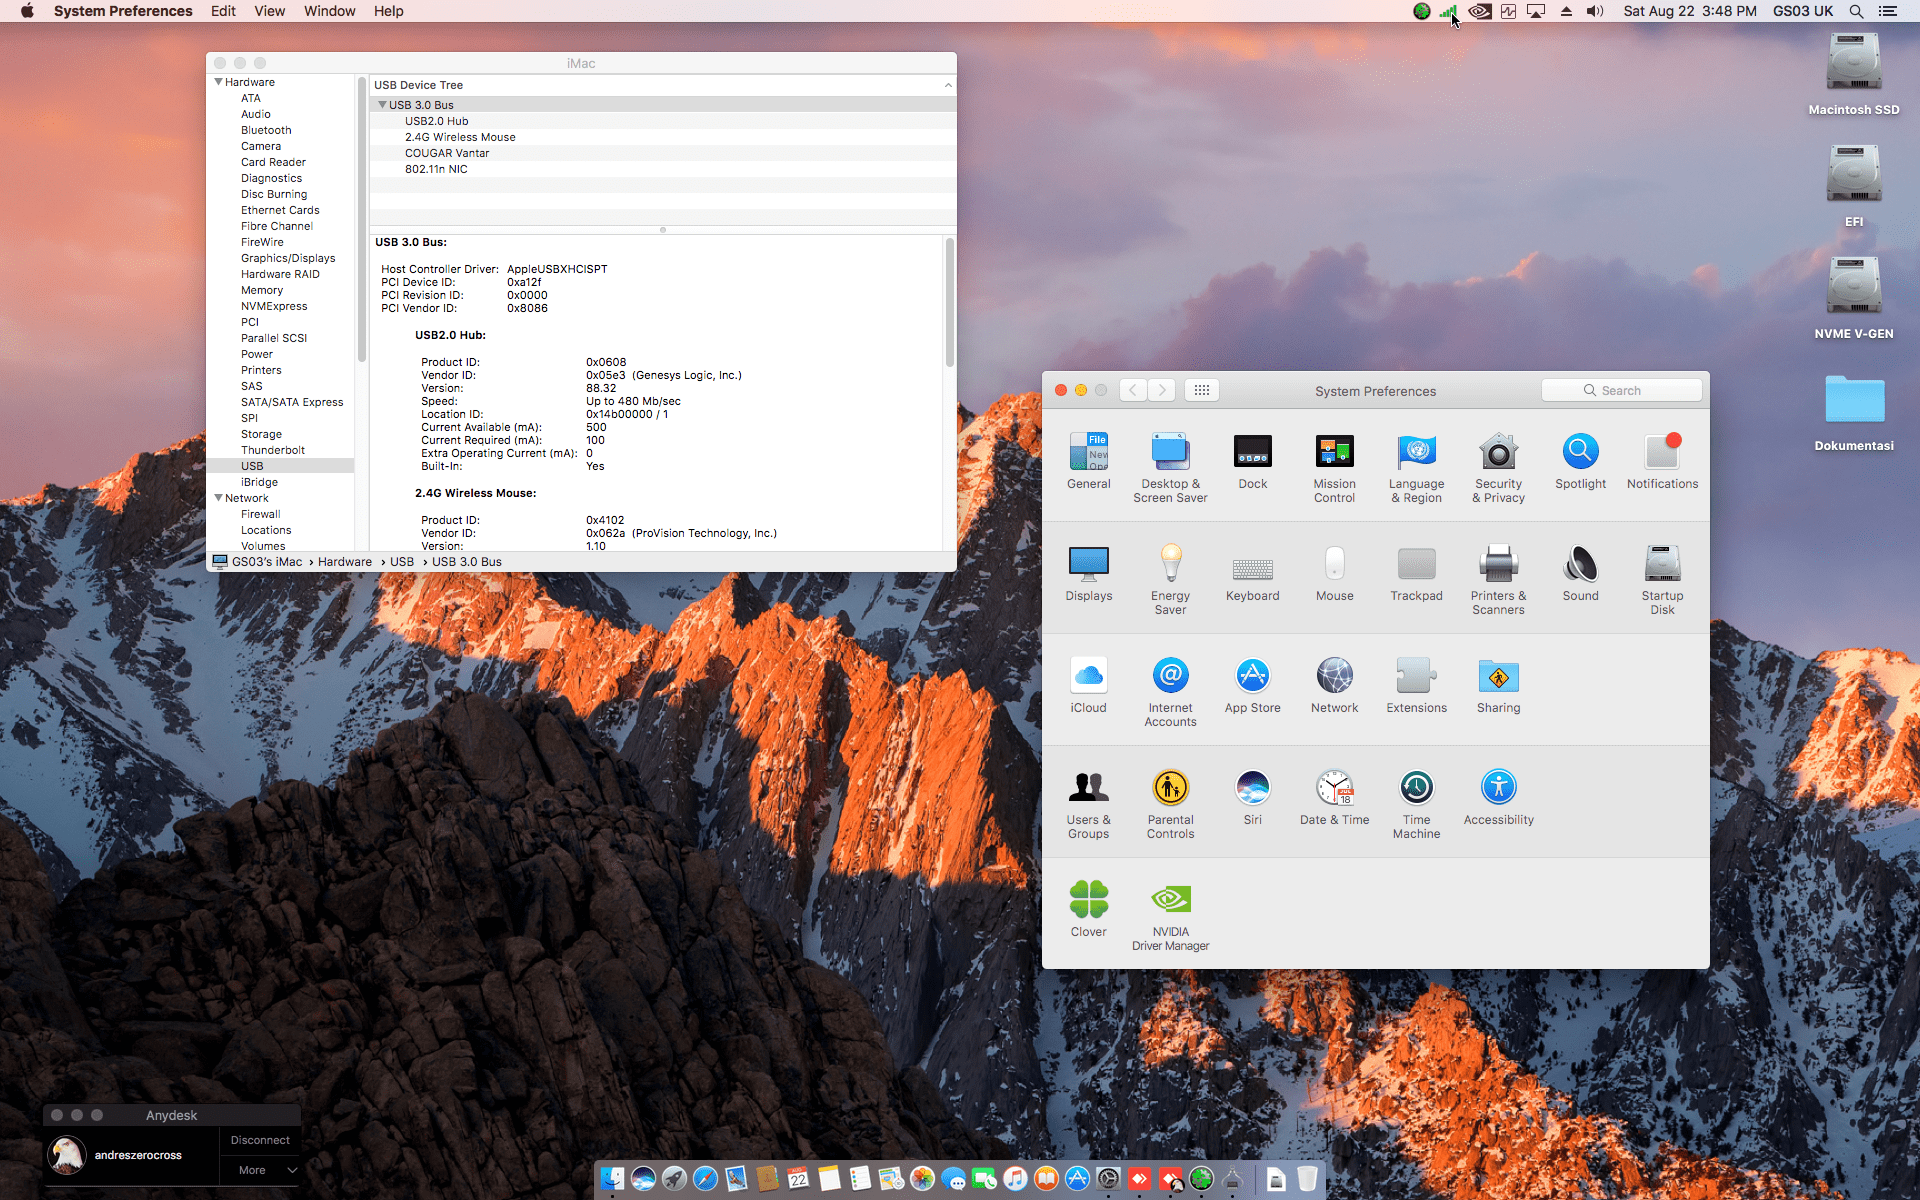Open Users & Groups preferences
Screen dimensions: 1920x1200
[x=1088, y=803]
